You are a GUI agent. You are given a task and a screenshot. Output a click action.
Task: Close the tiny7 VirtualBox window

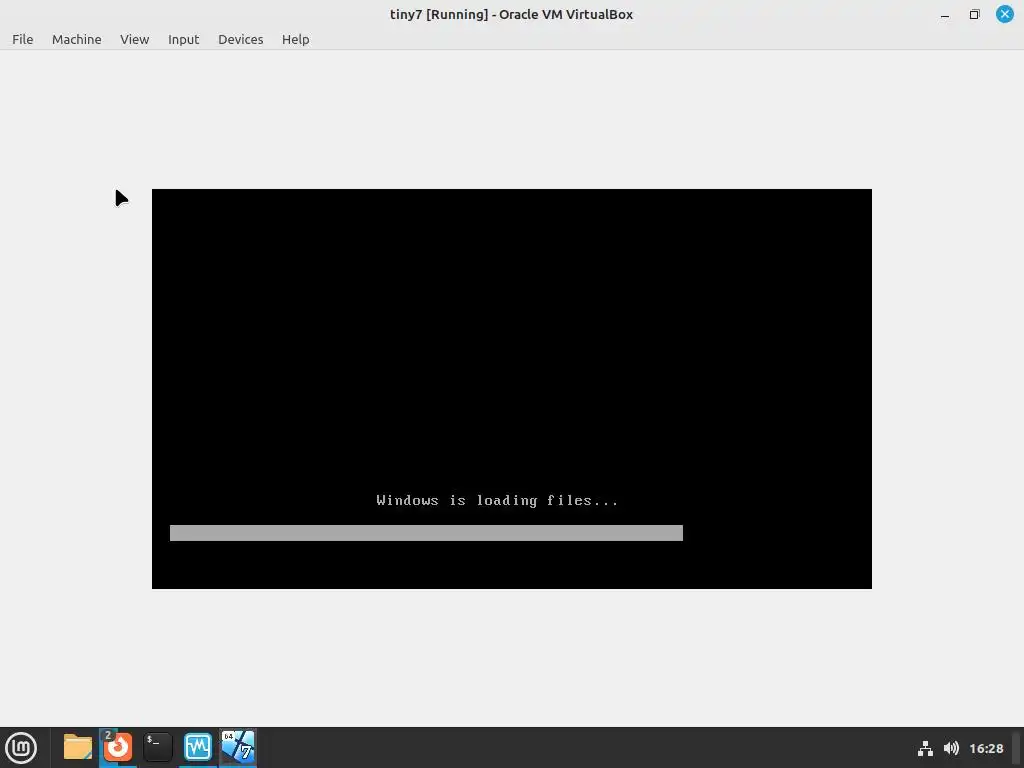pos(1004,14)
